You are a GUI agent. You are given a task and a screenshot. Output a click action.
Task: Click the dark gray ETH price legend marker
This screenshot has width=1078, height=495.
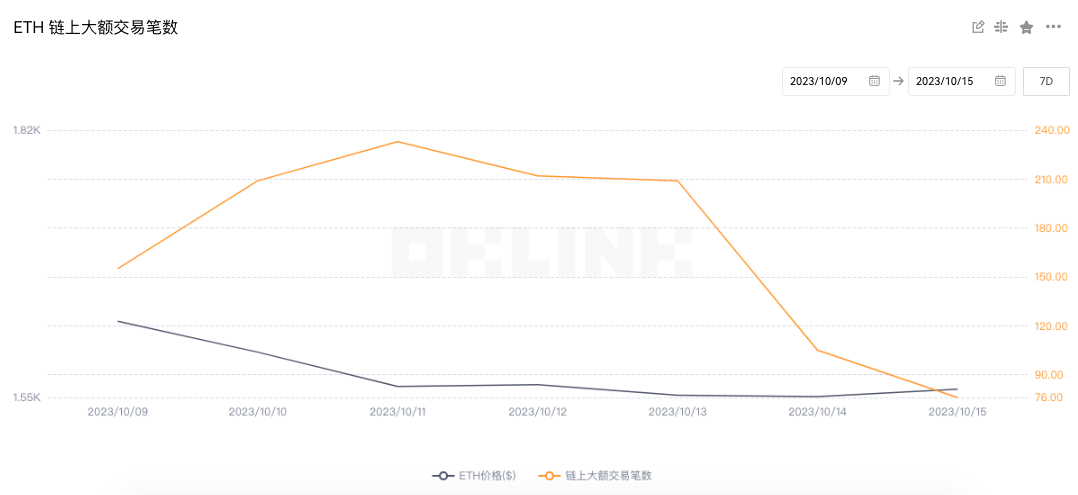[x=442, y=476]
